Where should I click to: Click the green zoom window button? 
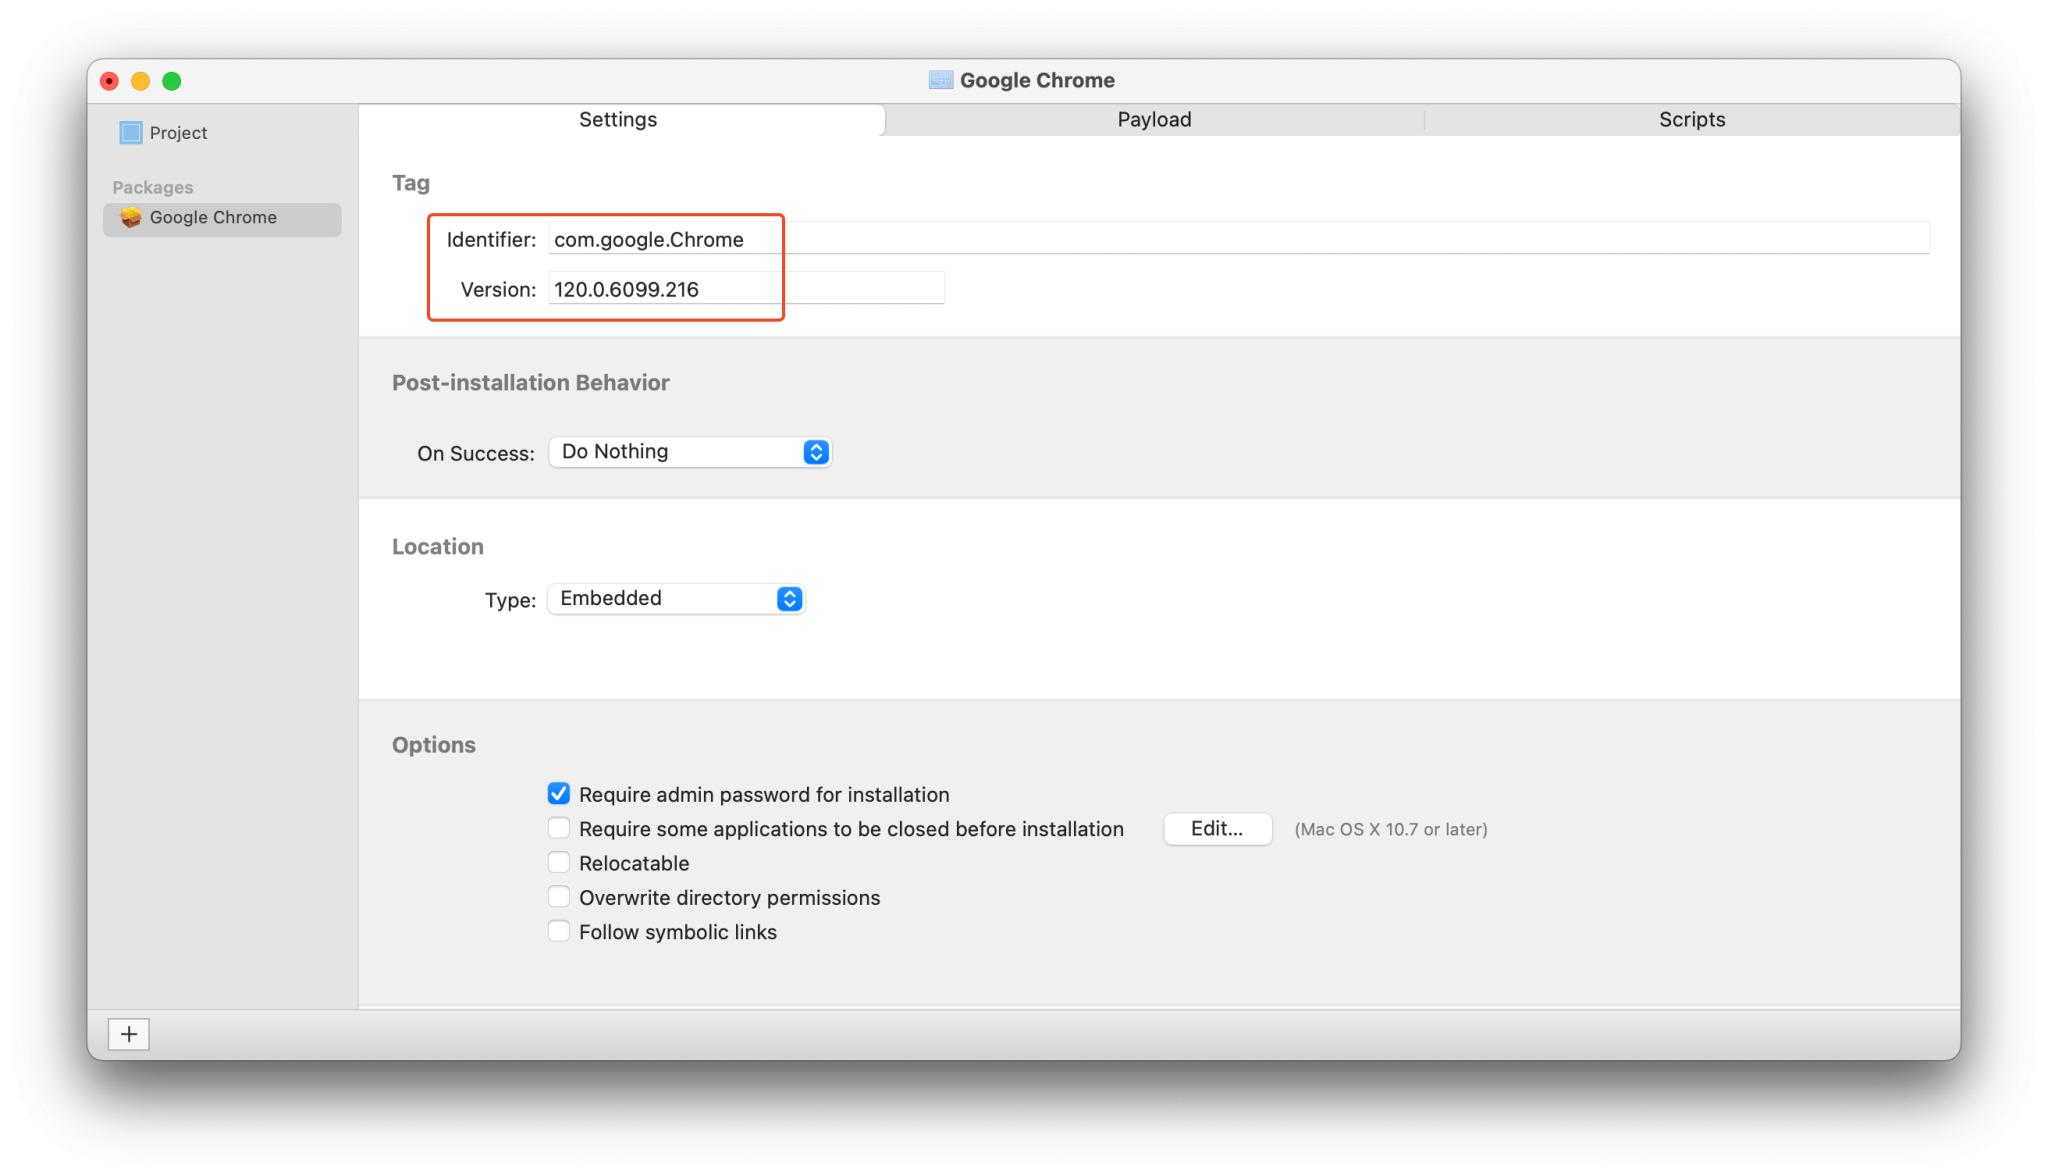172,81
